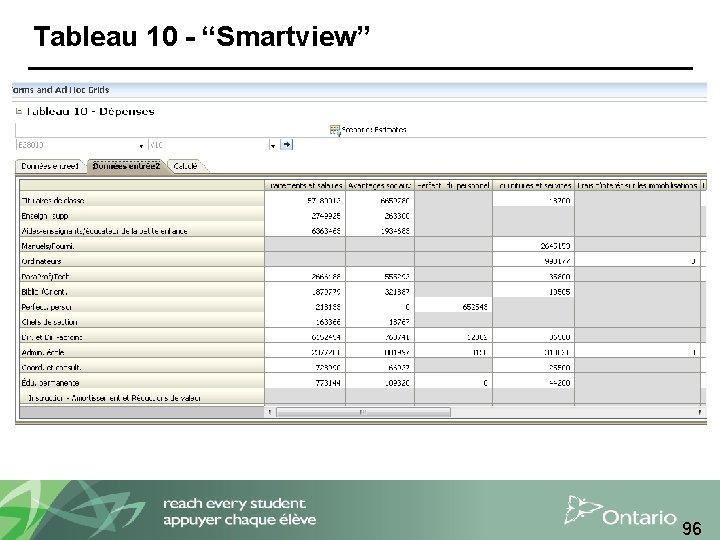Viewport: 720px width, 540px height.
Task: Click the Forms and Ad Hoc Grids header
Action: (61, 90)
